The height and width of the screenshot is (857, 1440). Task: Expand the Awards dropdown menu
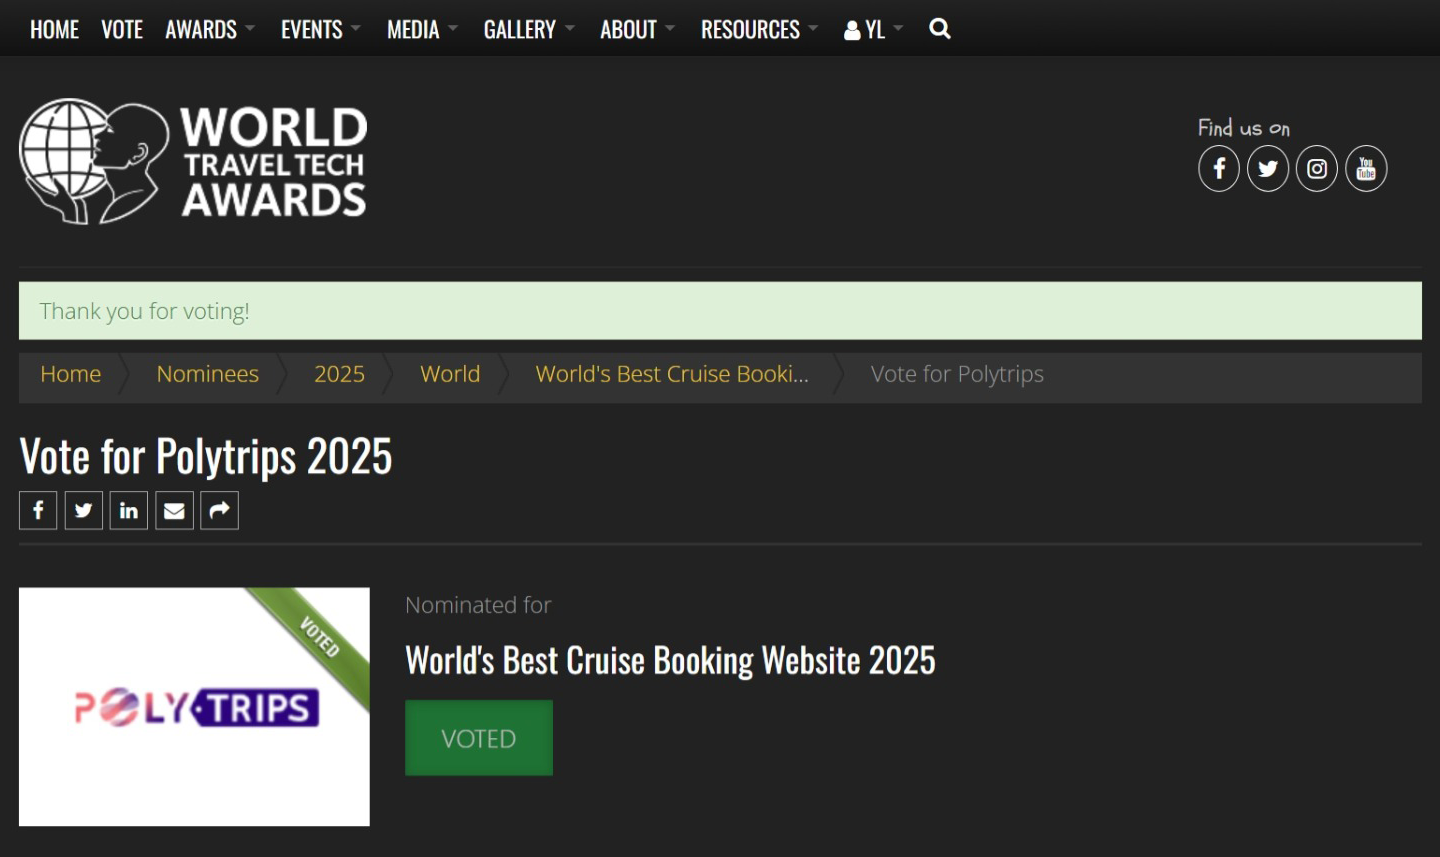pos(209,30)
